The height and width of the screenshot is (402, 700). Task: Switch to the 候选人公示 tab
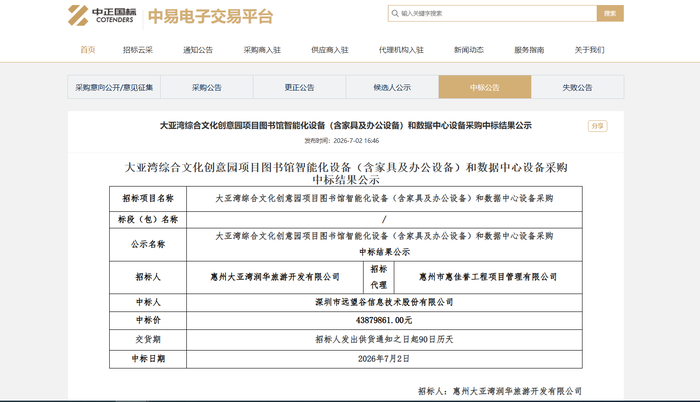[x=392, y=87]
